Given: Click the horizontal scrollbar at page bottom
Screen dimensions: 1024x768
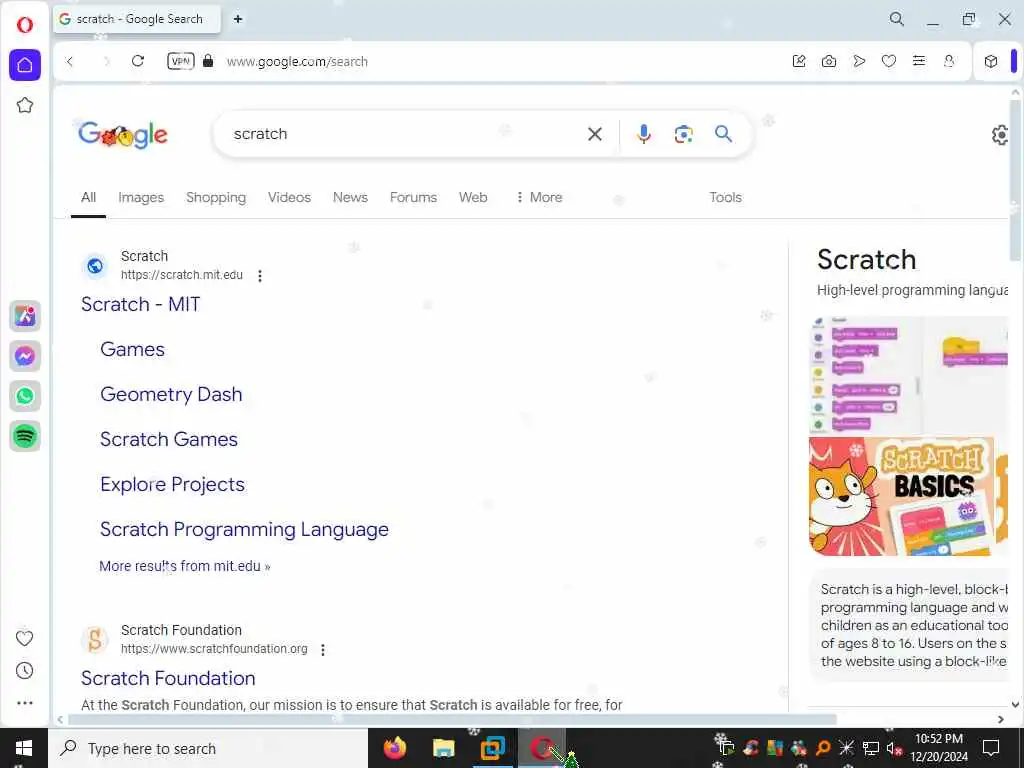Looking at the screenshot, I should click(452, 720).
